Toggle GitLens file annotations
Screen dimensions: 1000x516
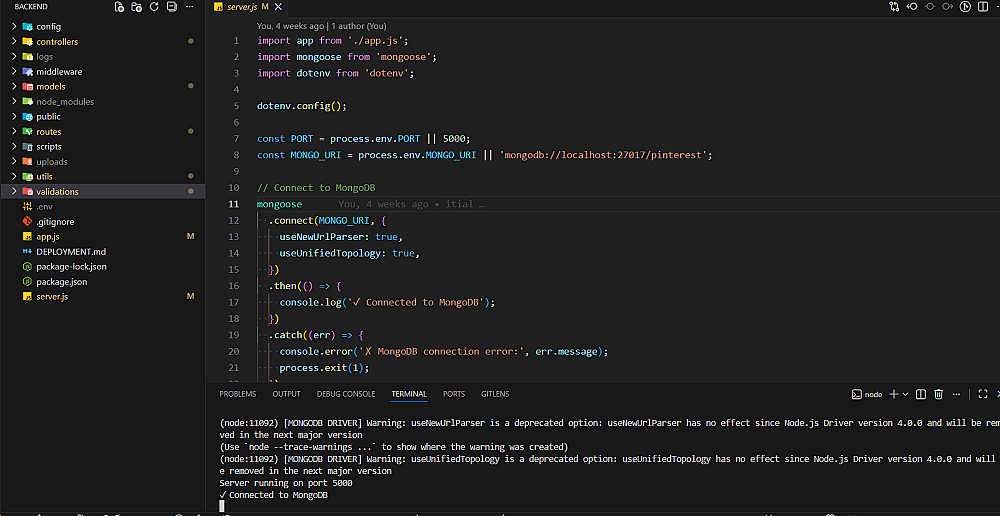pyautogui.click(x=966, y=7)
